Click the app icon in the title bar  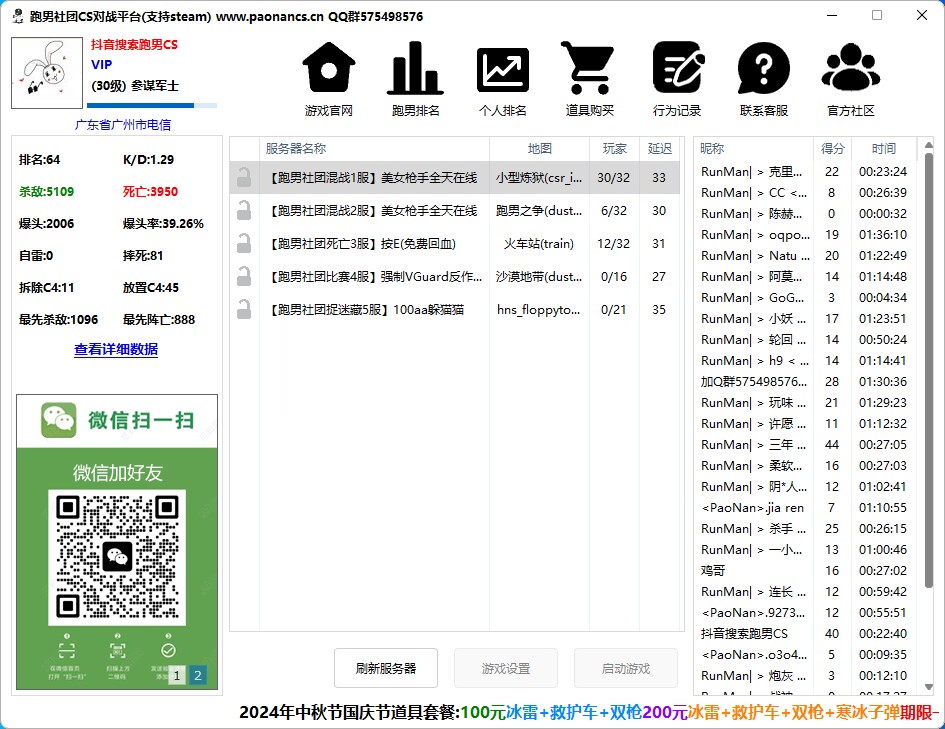[19, 16]
